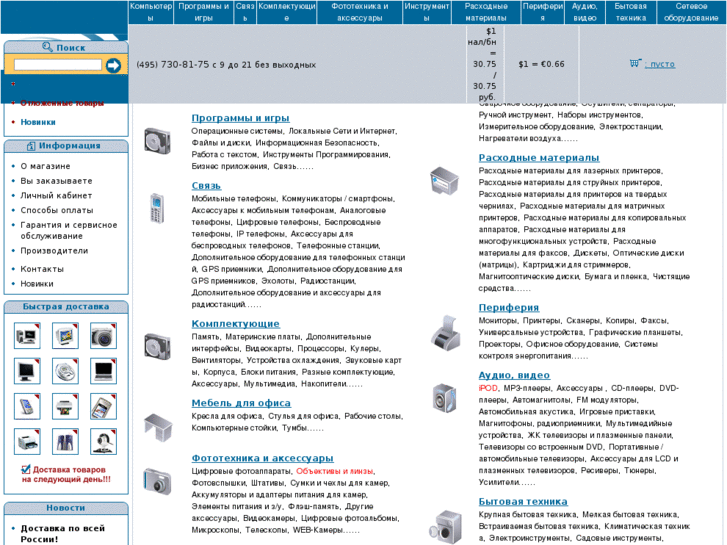This screenshot has height=545, width=727.
Task: Open CD player quick delivery thumbnail
Action: [x=65, y=371]
